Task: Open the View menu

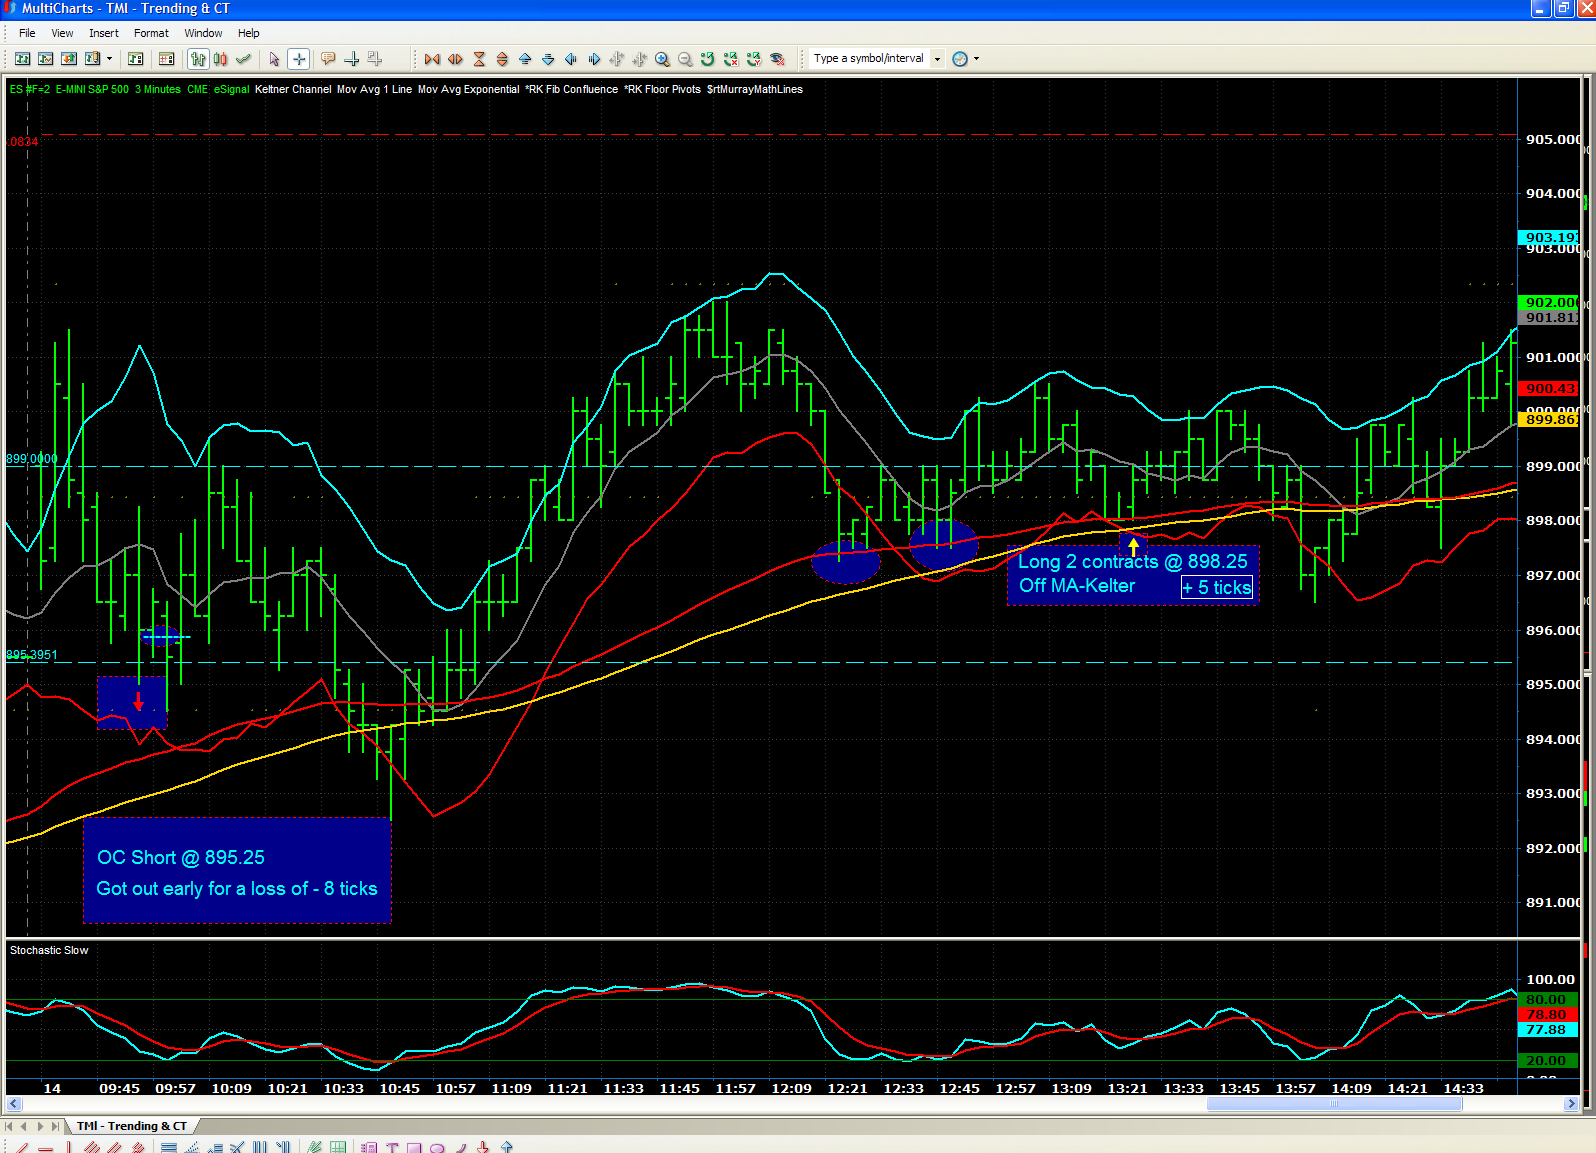Action: click(x=62, y=33)
